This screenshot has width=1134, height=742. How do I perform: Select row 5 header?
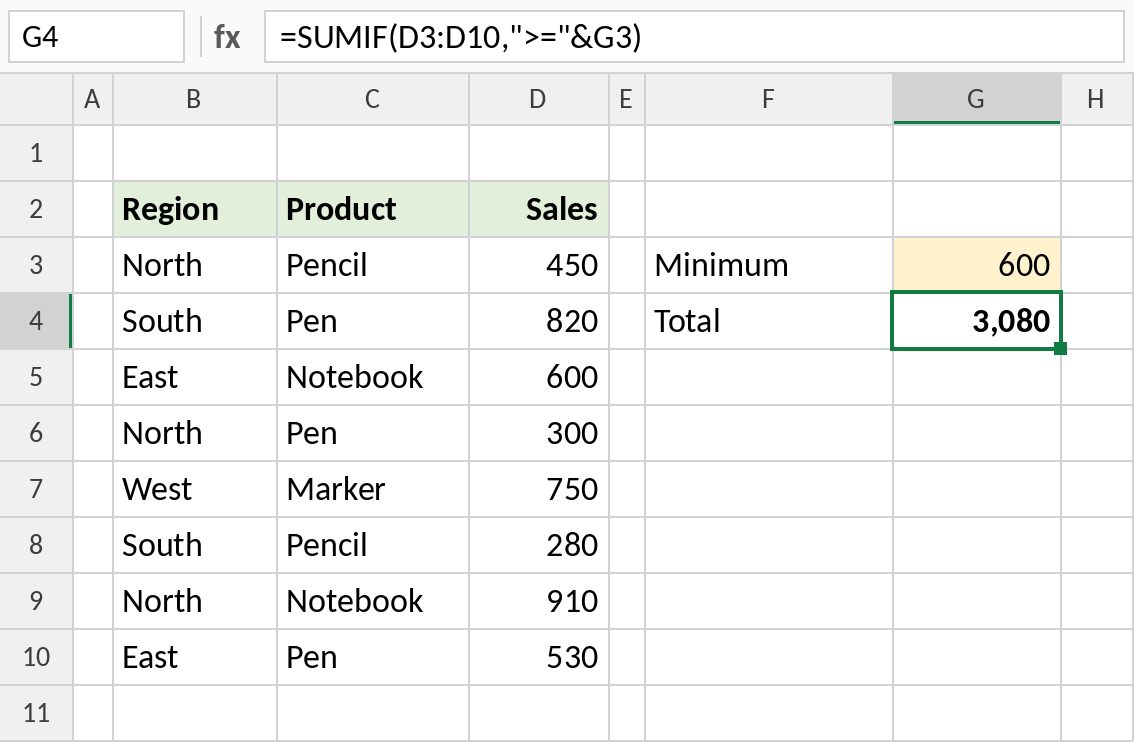36,378
